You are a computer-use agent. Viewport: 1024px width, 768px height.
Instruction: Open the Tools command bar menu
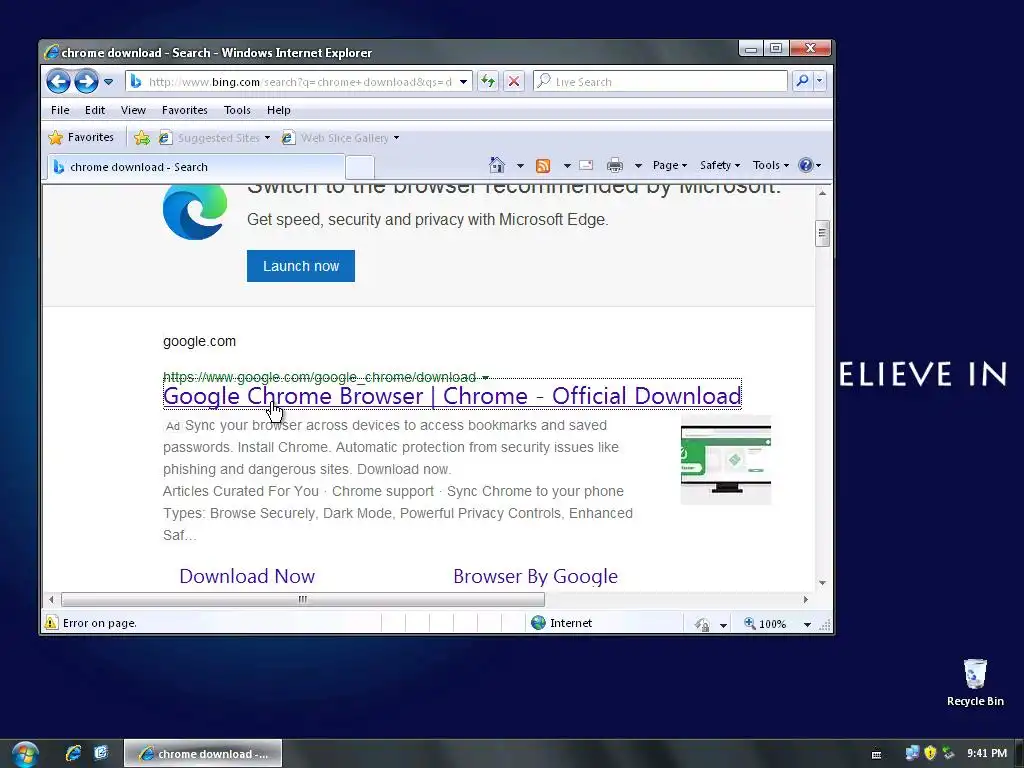point(771,165)
